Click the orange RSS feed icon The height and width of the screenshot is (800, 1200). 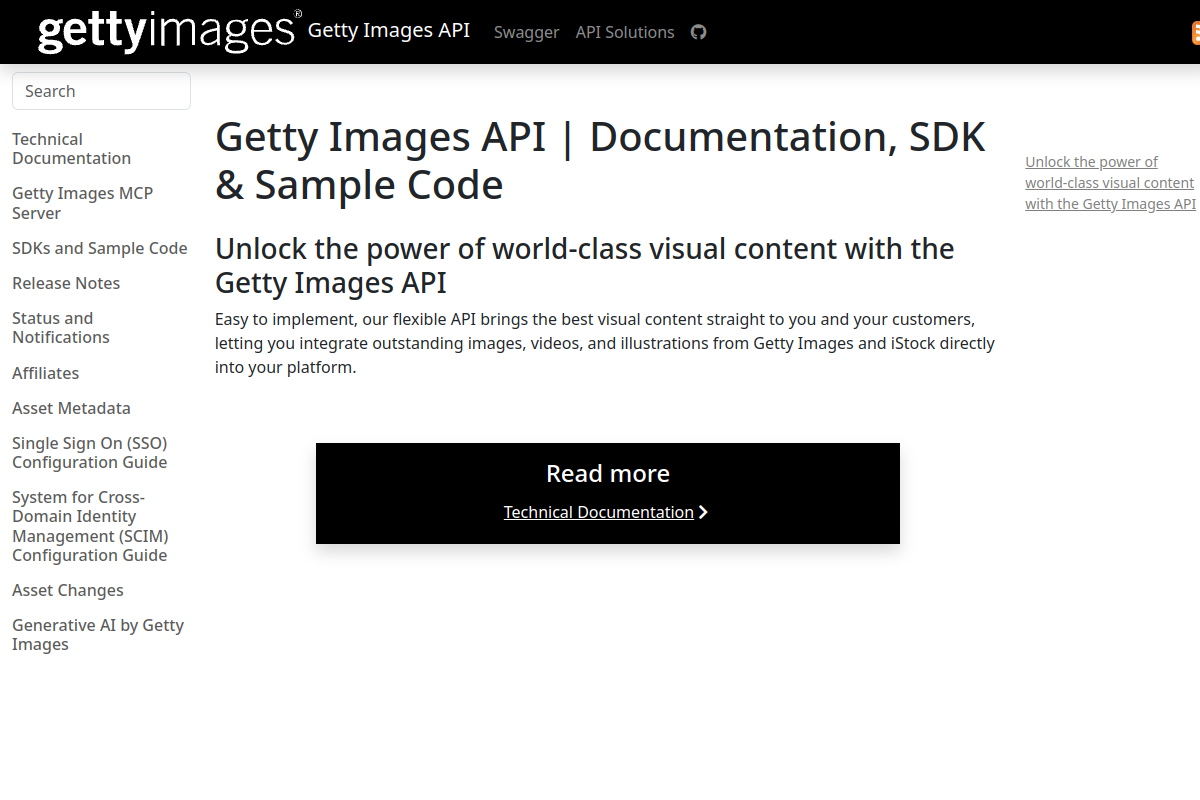pyautogui.click(x=1195, y=32)
